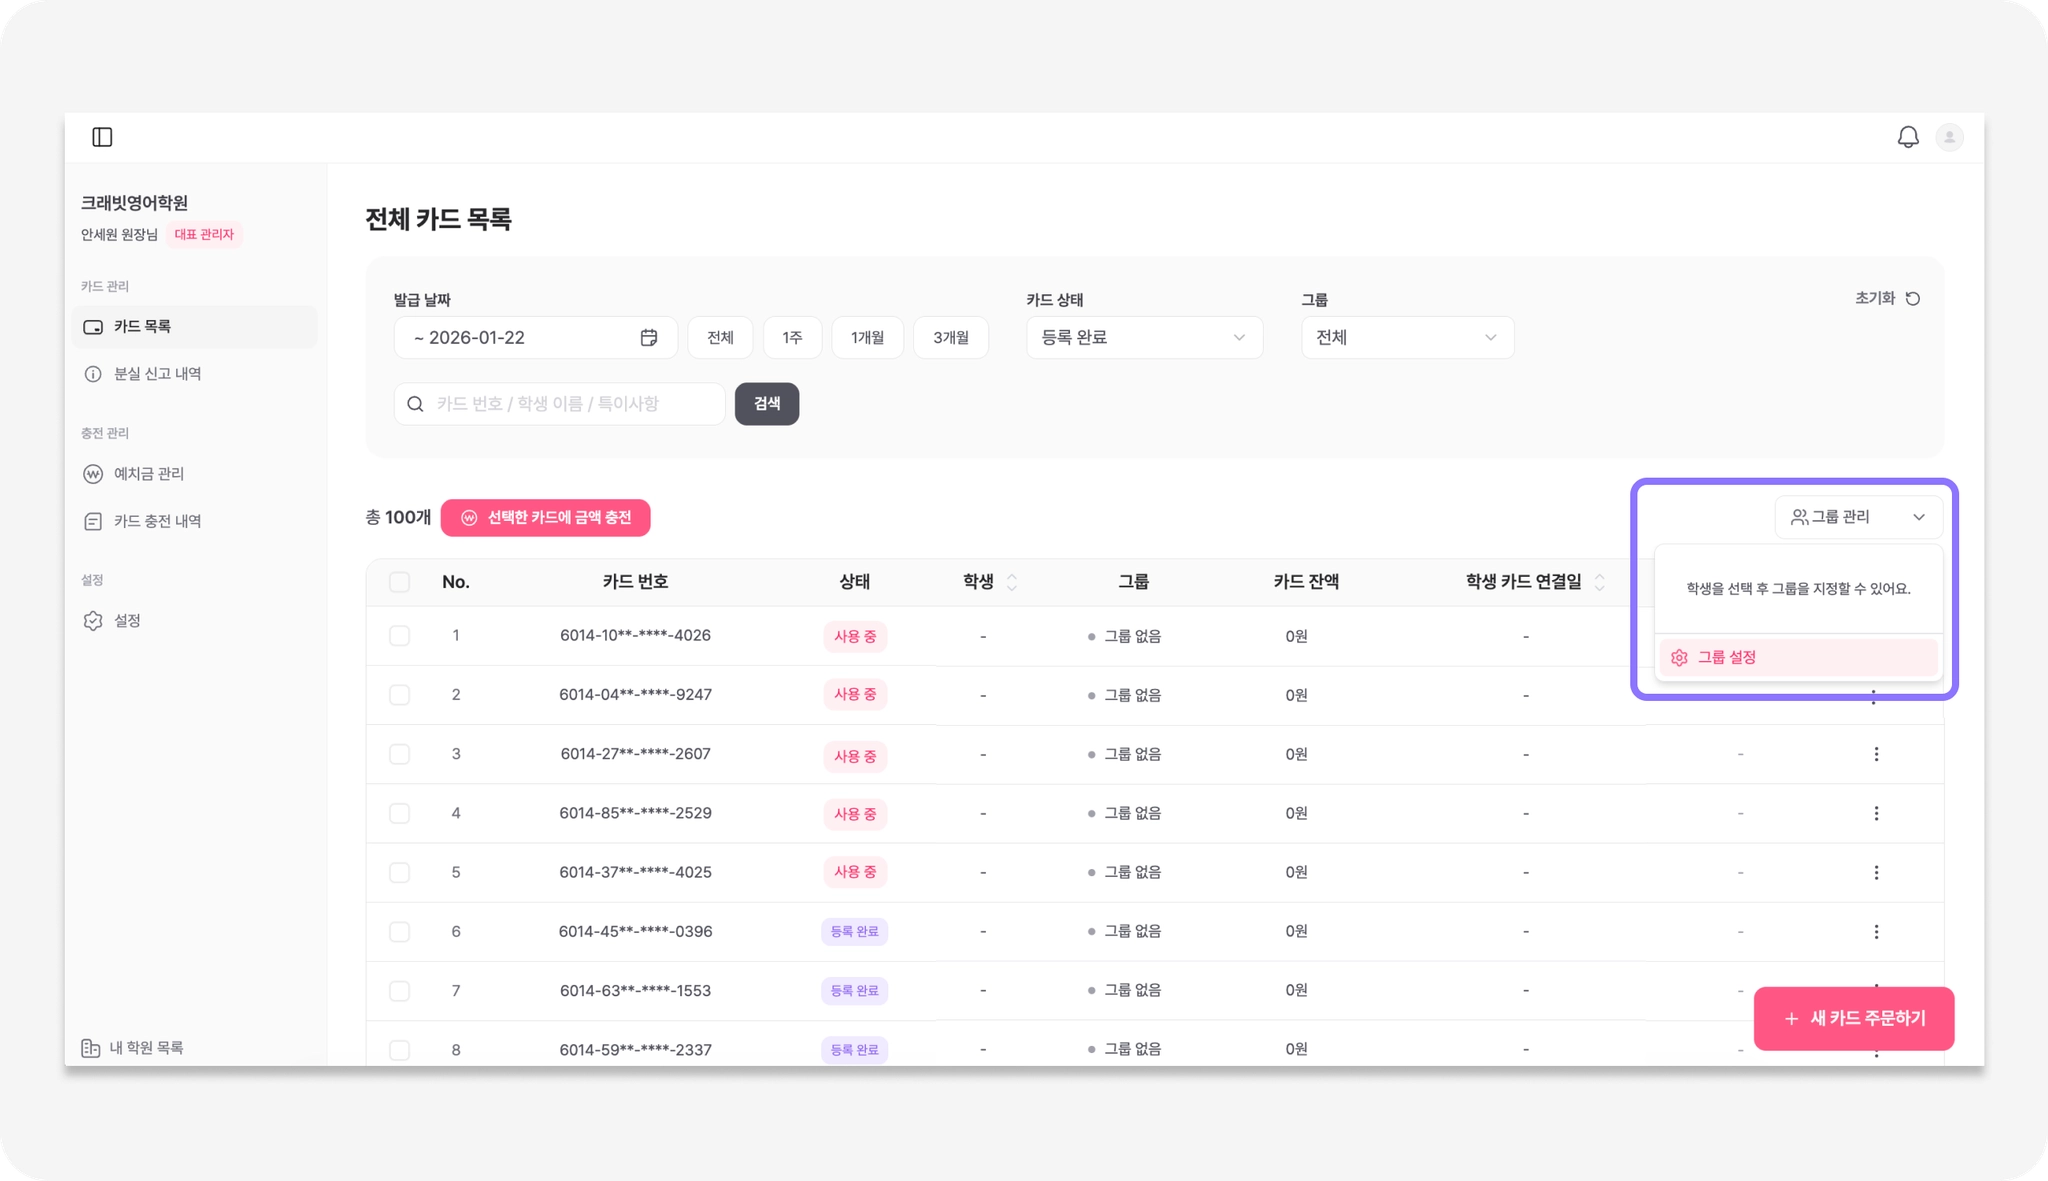Check the checkbox for card row 5
Screen dimensions: 2048x1181
click(x=399, y=872)
